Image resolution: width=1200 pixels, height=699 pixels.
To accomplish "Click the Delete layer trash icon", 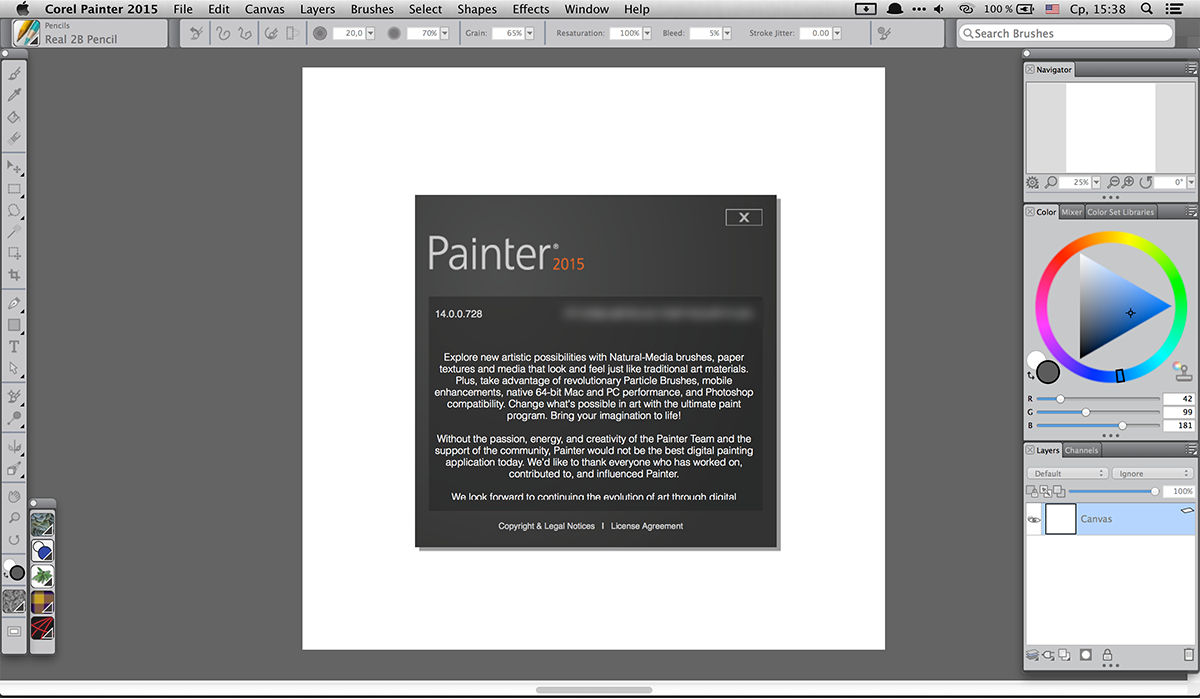I will tap(1188, 655).
